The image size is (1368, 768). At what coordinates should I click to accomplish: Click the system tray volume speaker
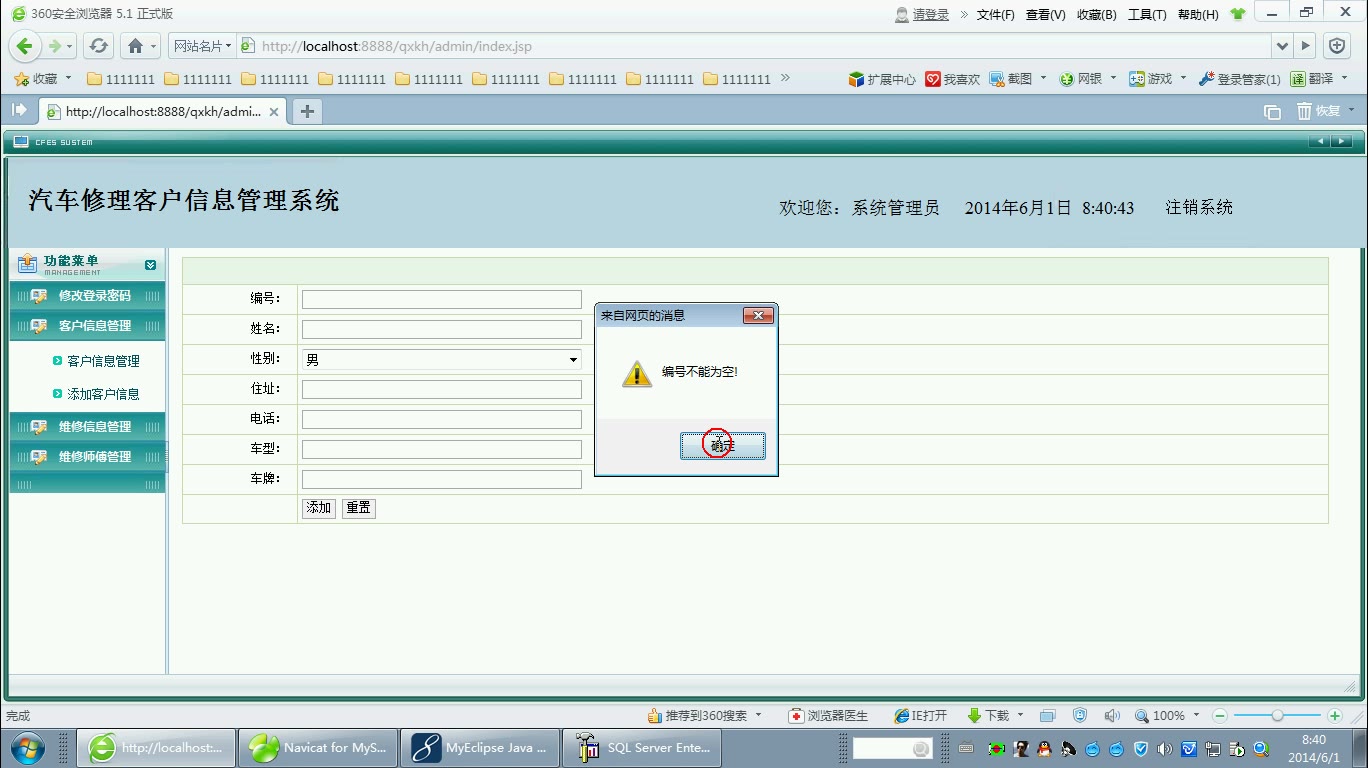pos(1165,749)
